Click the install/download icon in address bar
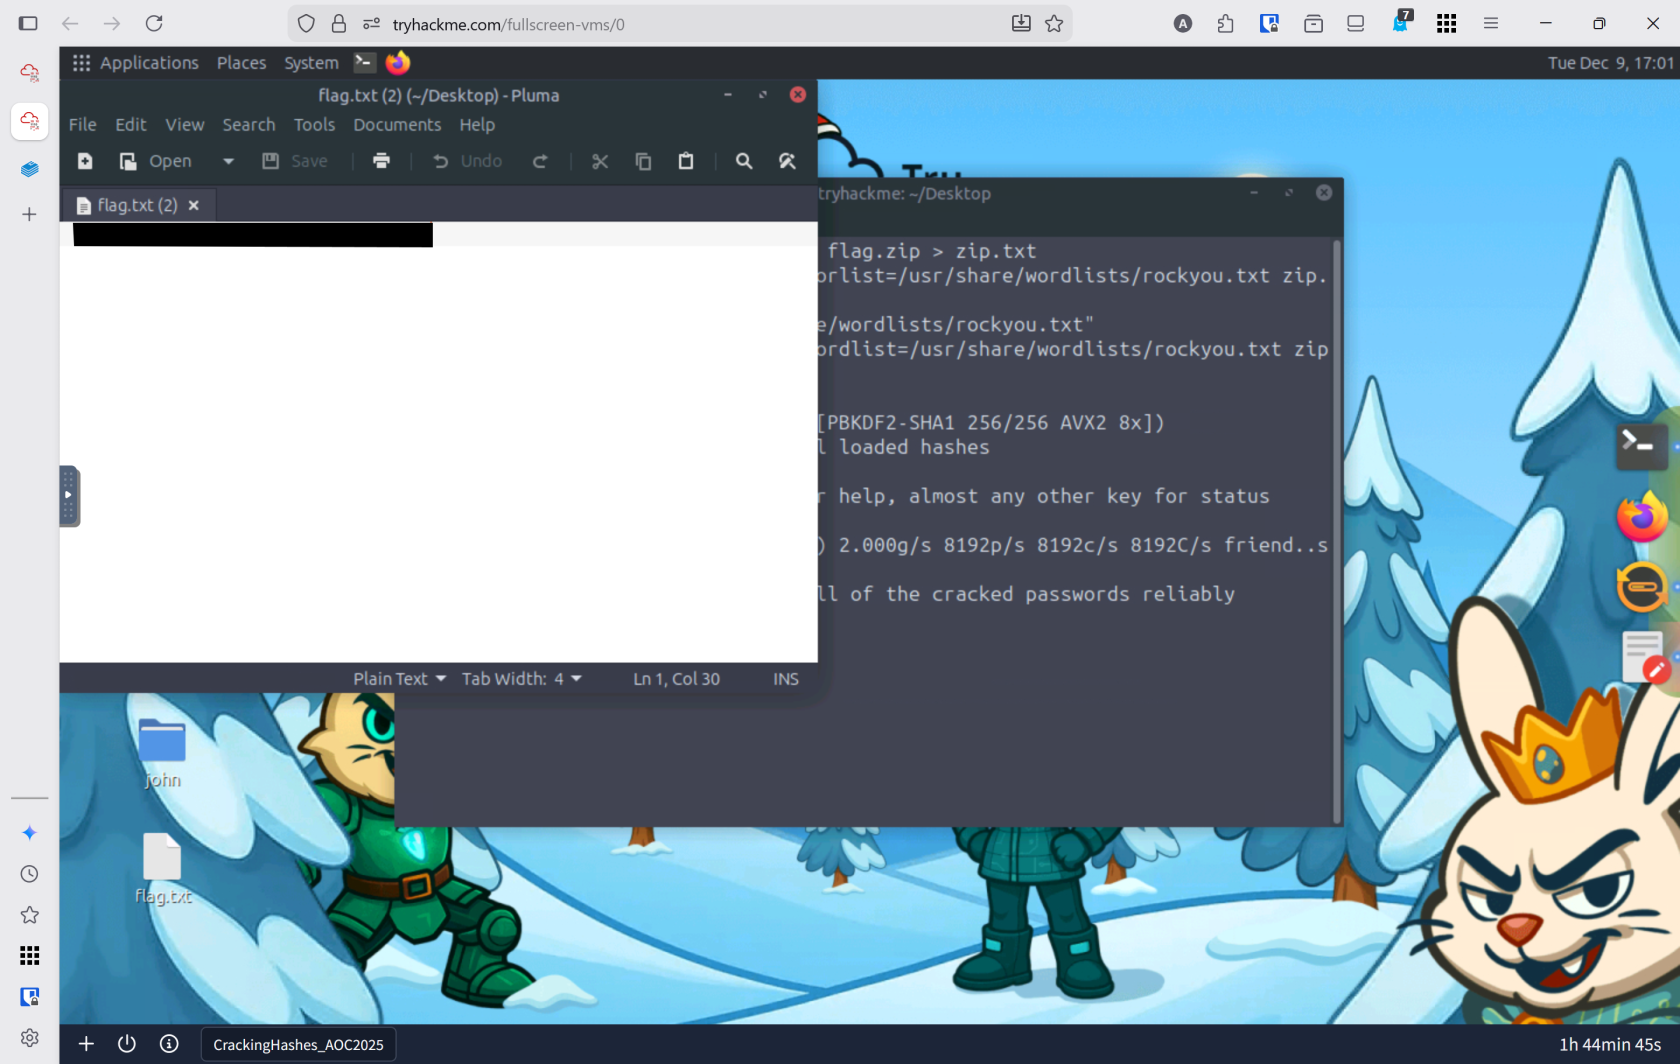Screen dimensions: 1680x1064 [1021, 24]
